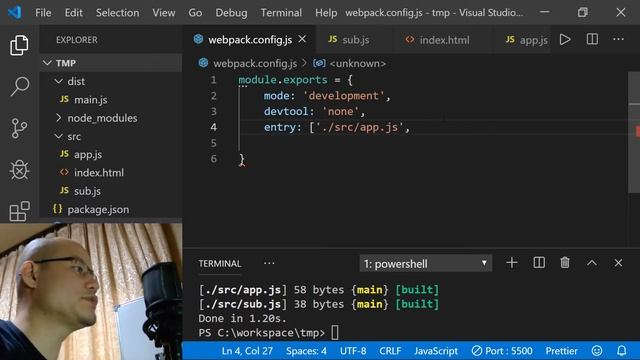The height and width of the screenshot is (360, 640).
Task: Click the Run code play icon
Action: (x=565, y=40)
